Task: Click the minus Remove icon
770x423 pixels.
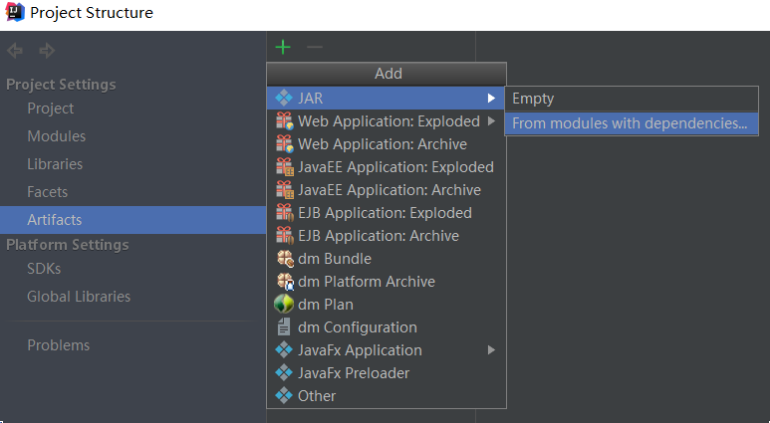Action: click(314, 47)
